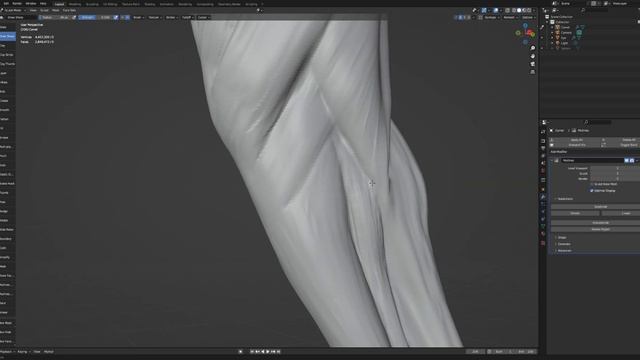
Task: Open the Brush settings dropdown
Action: 138,18
